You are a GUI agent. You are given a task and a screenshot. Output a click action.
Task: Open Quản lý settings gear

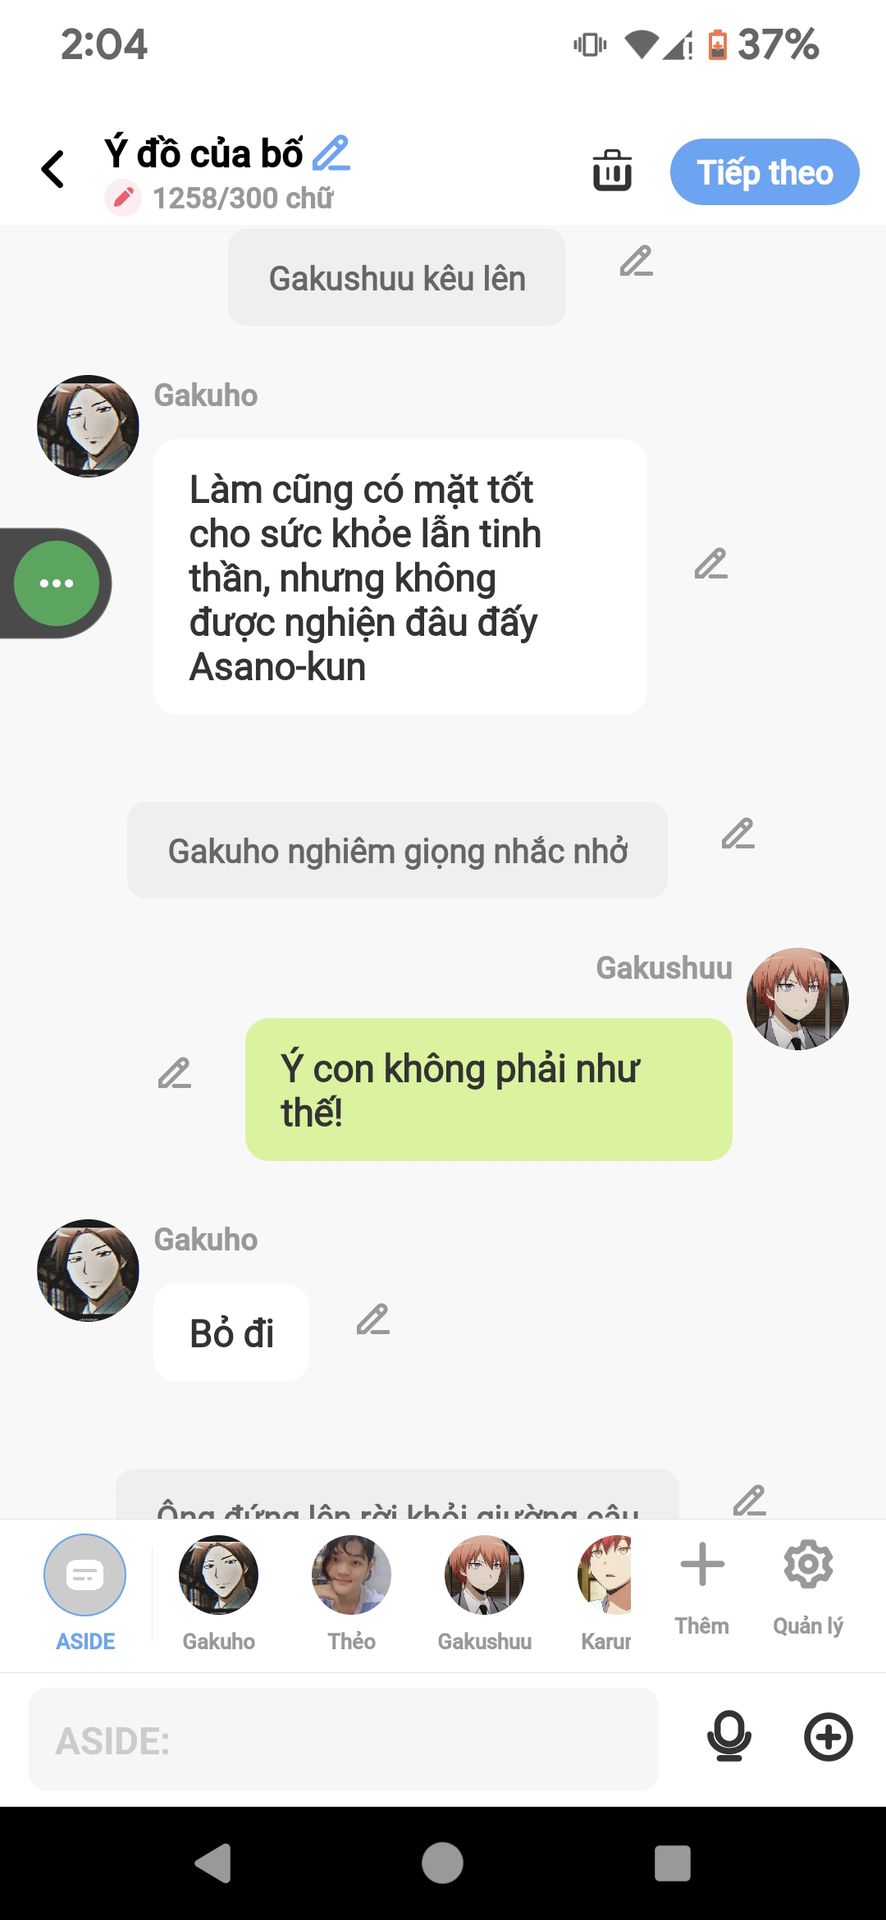tap(808, 1587)
